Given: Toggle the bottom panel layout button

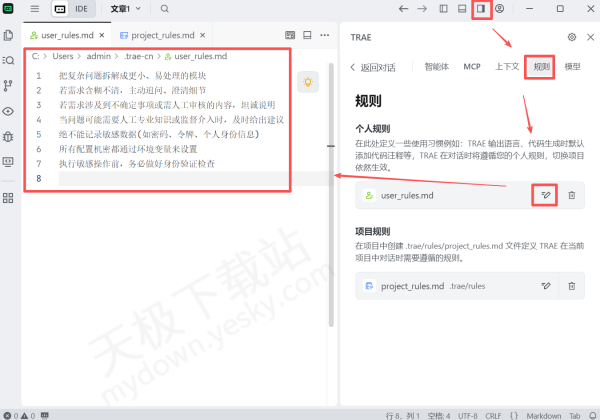Looking at the screenshot, I should [461, 8].
